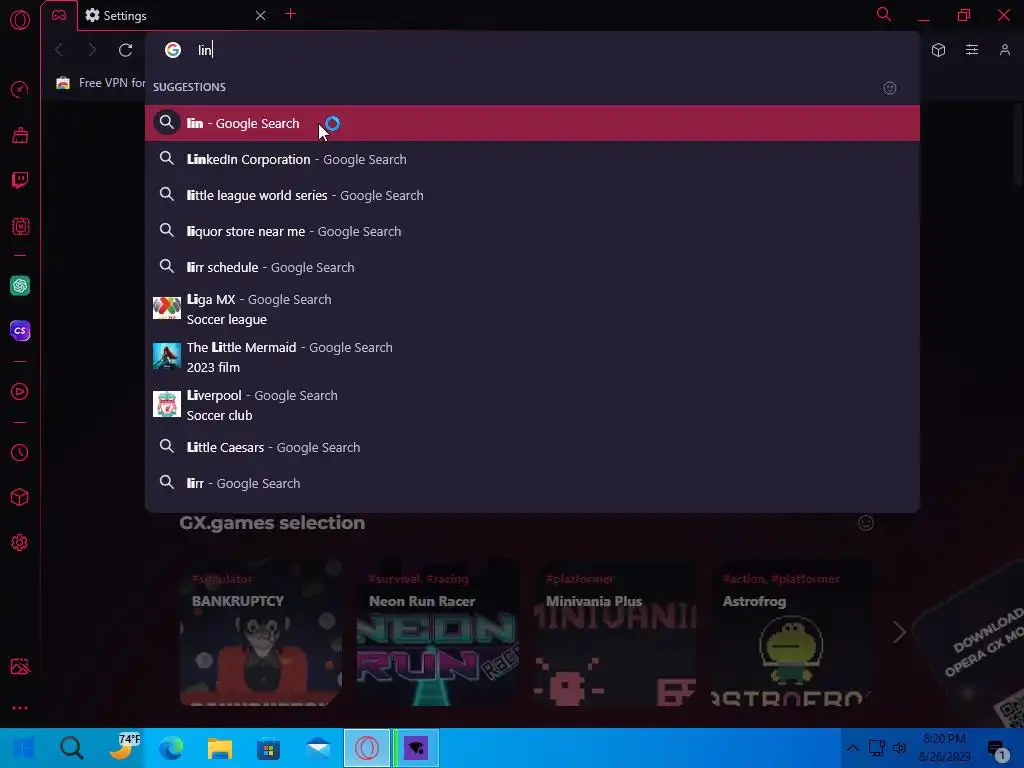Select 'Little Caesars' suggestion
This screenshot has width=1024, height=768.
[x=532, y=447]
